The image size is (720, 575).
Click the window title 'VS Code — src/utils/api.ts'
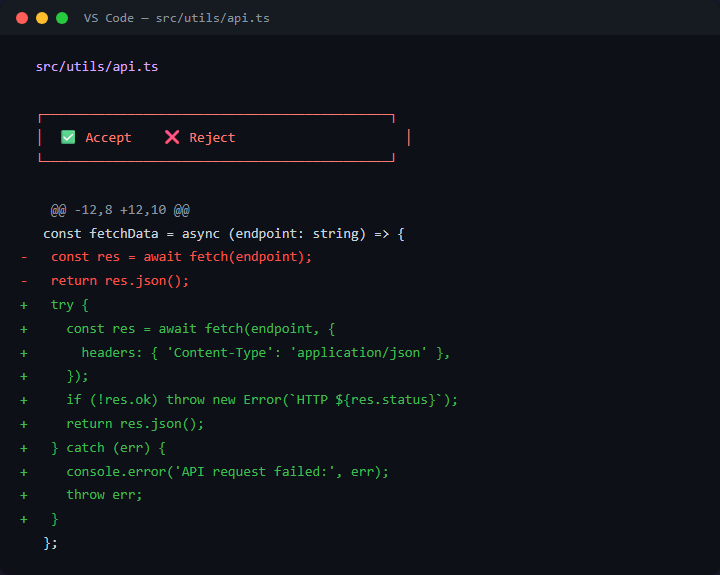point(177,18)
